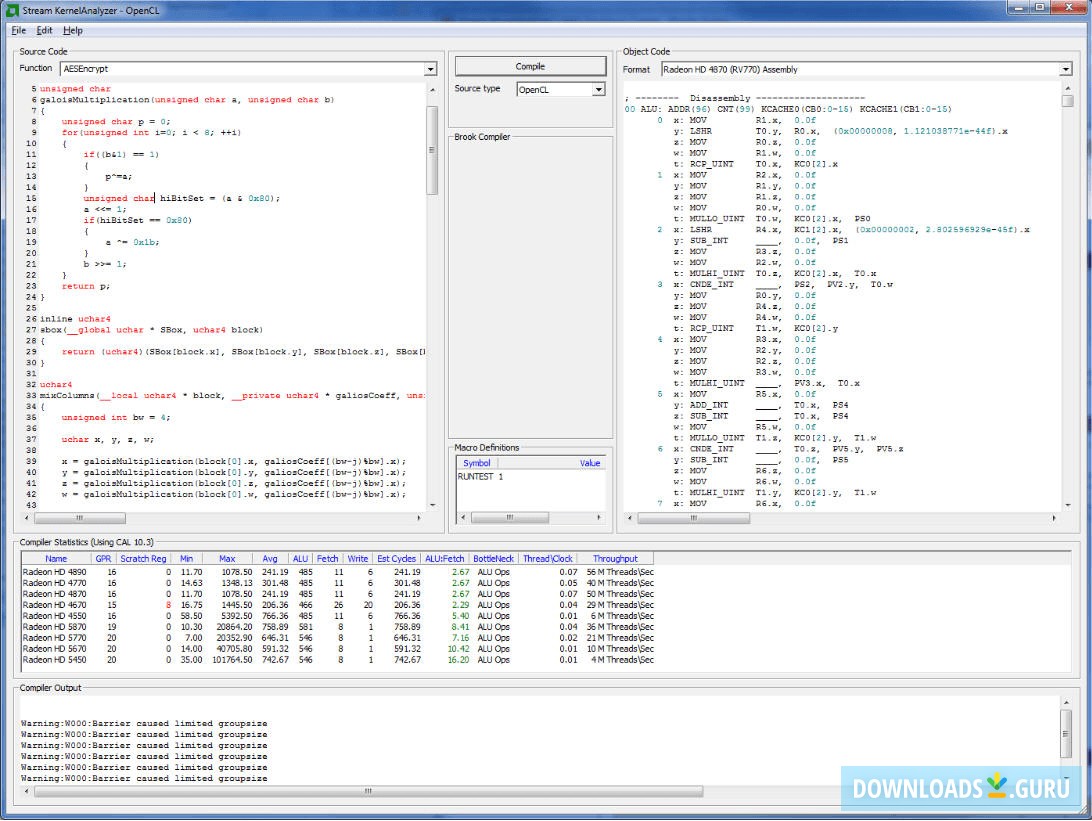1092x821 pixels.
Task: Click the Compile button
Action: coord(529,66)
